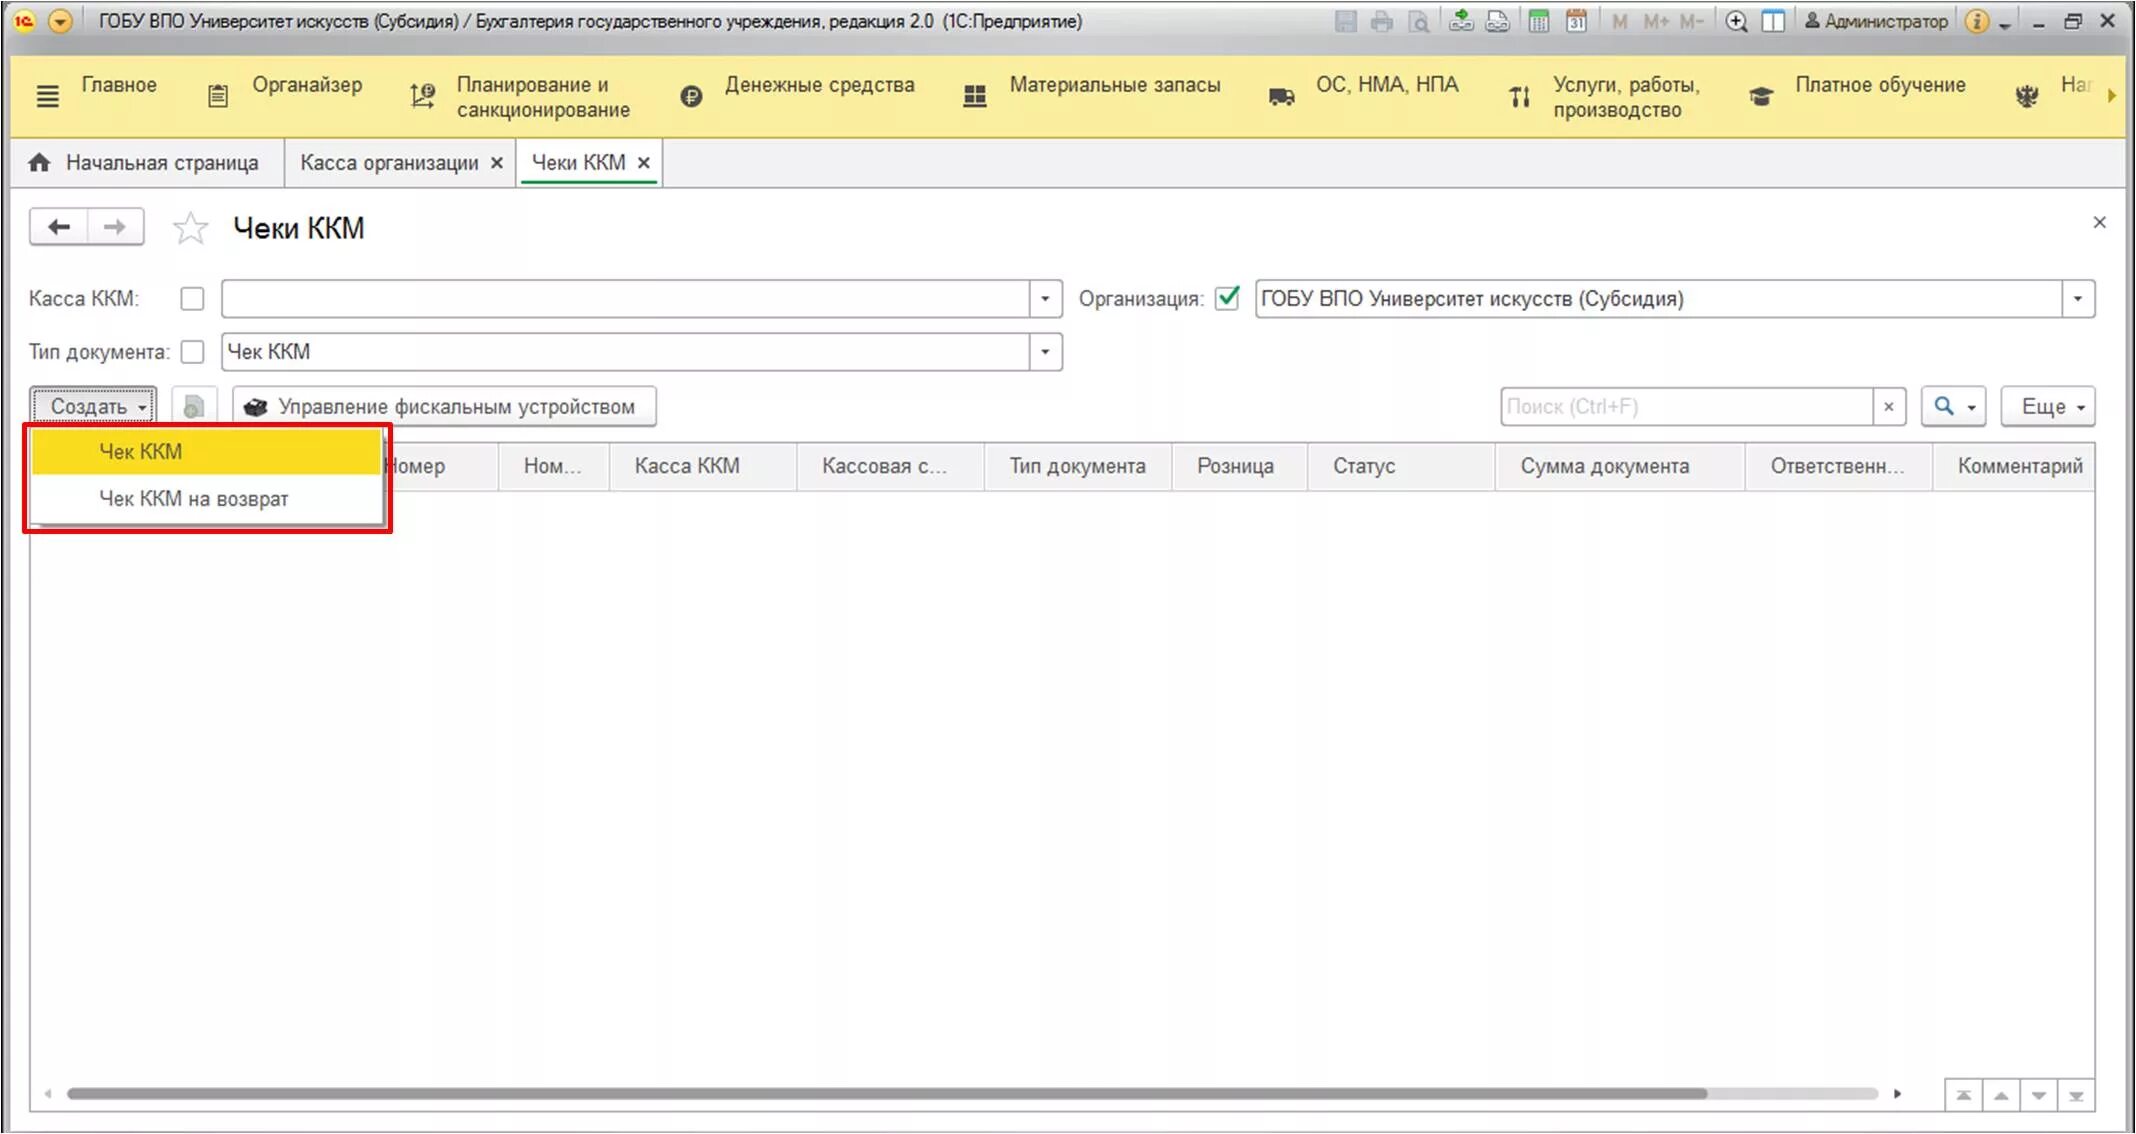This screenshot has width=2136, height=1134.
Task: Enable the Тип документа filter checkbox
Action: coord(192,352)
